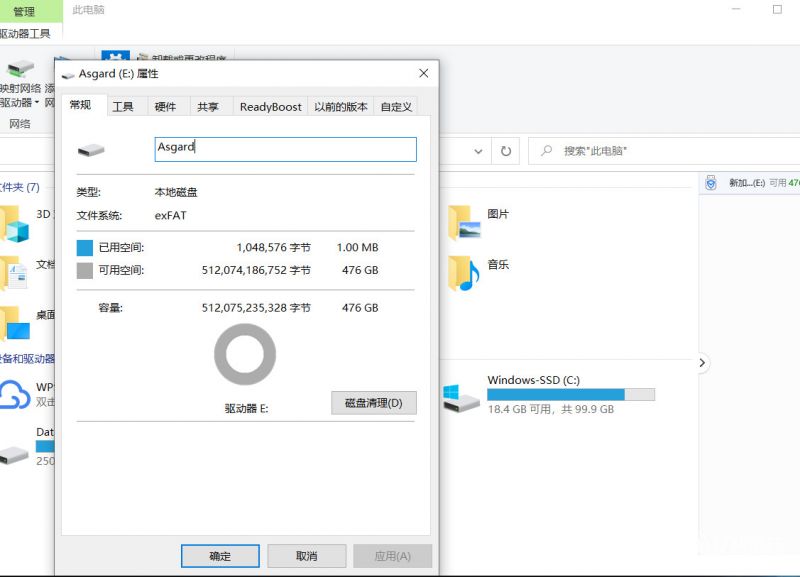This screenshot has width=800, height=577.
Task: Open the 3D objects folder icon
Action: pos(15,223)
